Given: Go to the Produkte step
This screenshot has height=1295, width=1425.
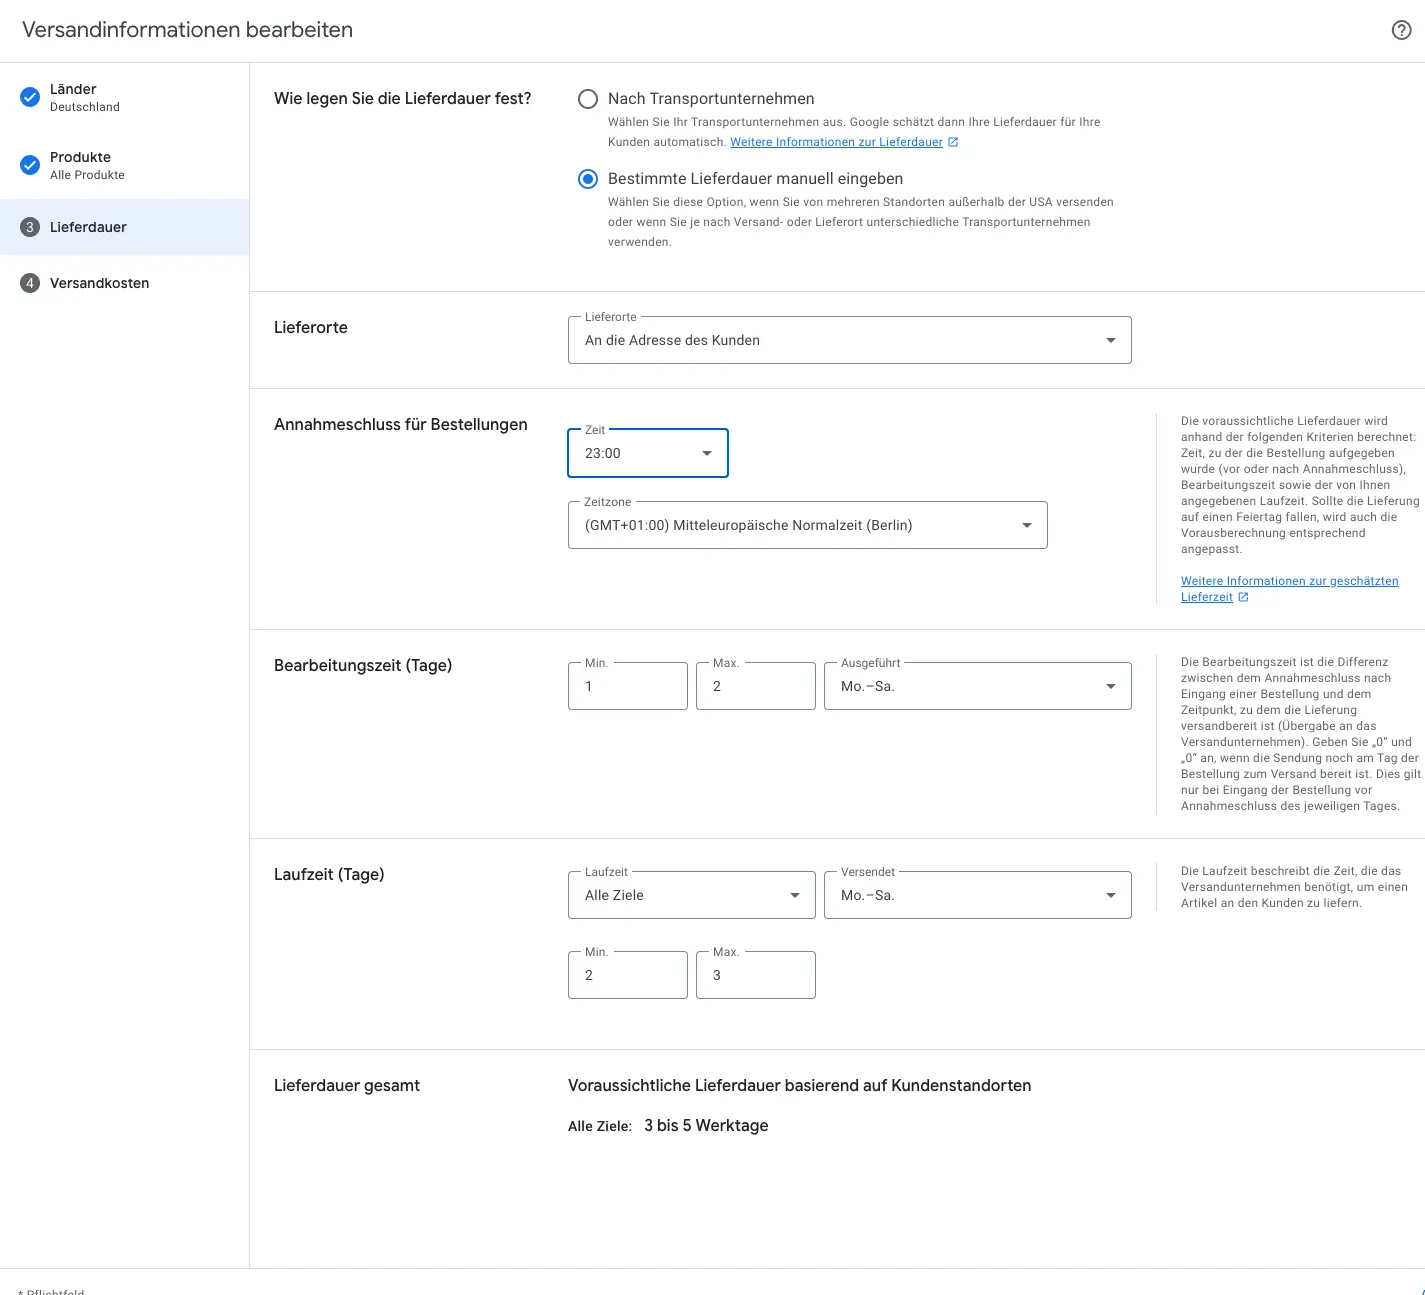Looking at the screenshot, I should tap(124, 165).
